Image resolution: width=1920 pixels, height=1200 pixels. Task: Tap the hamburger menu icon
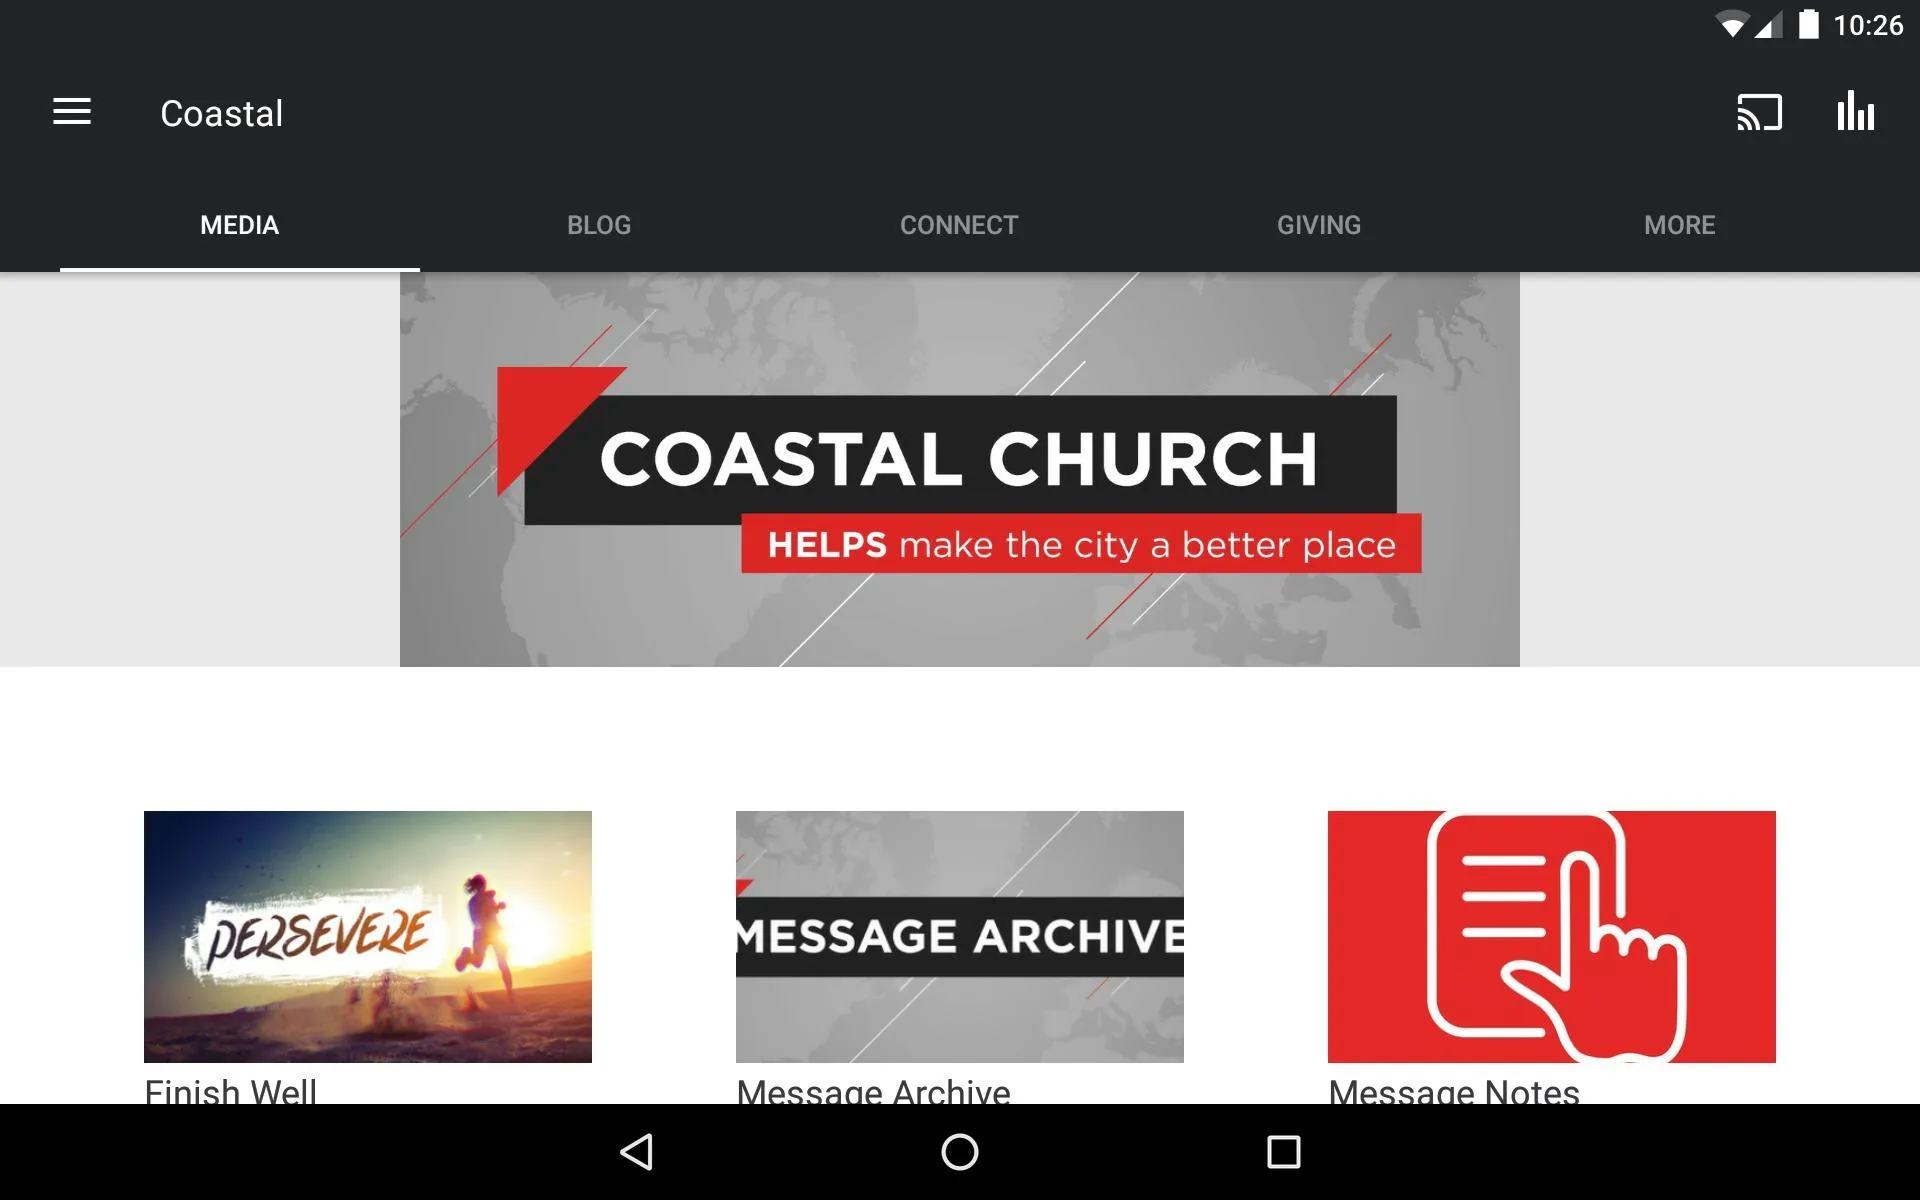(72, 111)
